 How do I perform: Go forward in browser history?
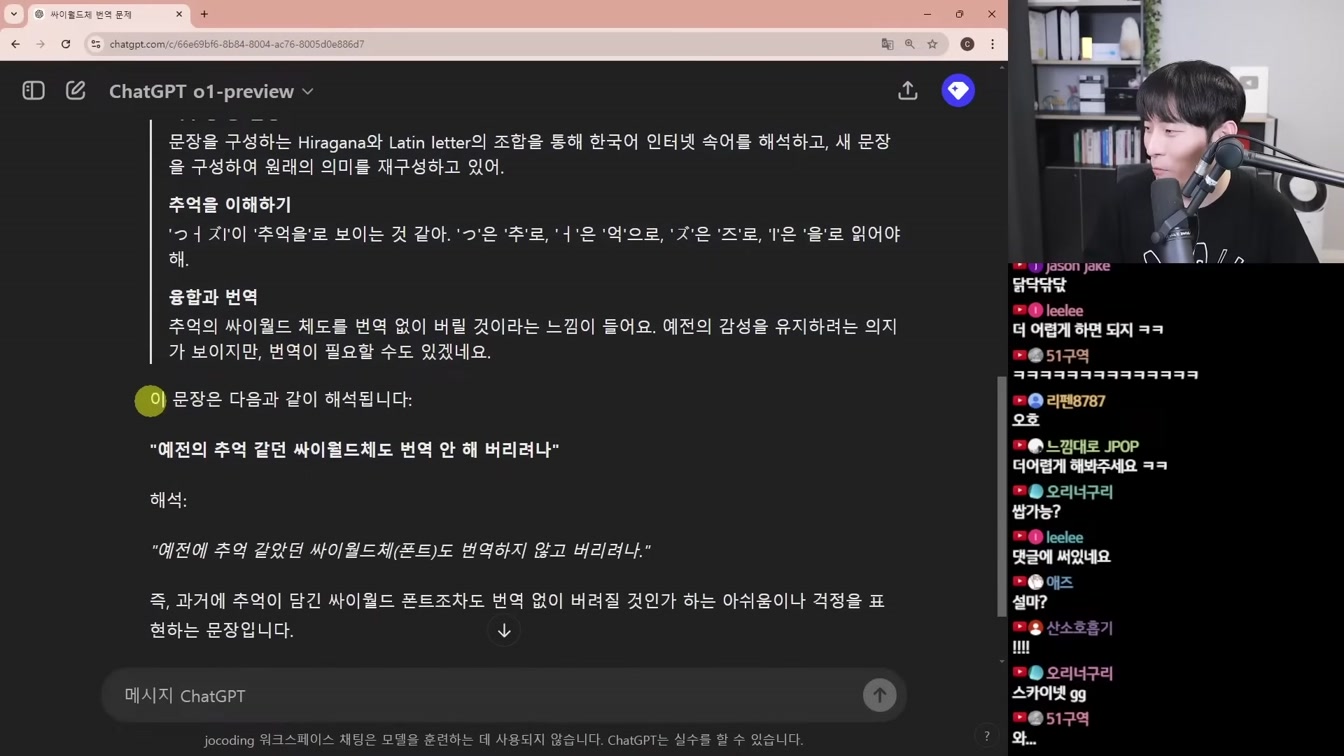pyautogui.click(x=40, y=44)
